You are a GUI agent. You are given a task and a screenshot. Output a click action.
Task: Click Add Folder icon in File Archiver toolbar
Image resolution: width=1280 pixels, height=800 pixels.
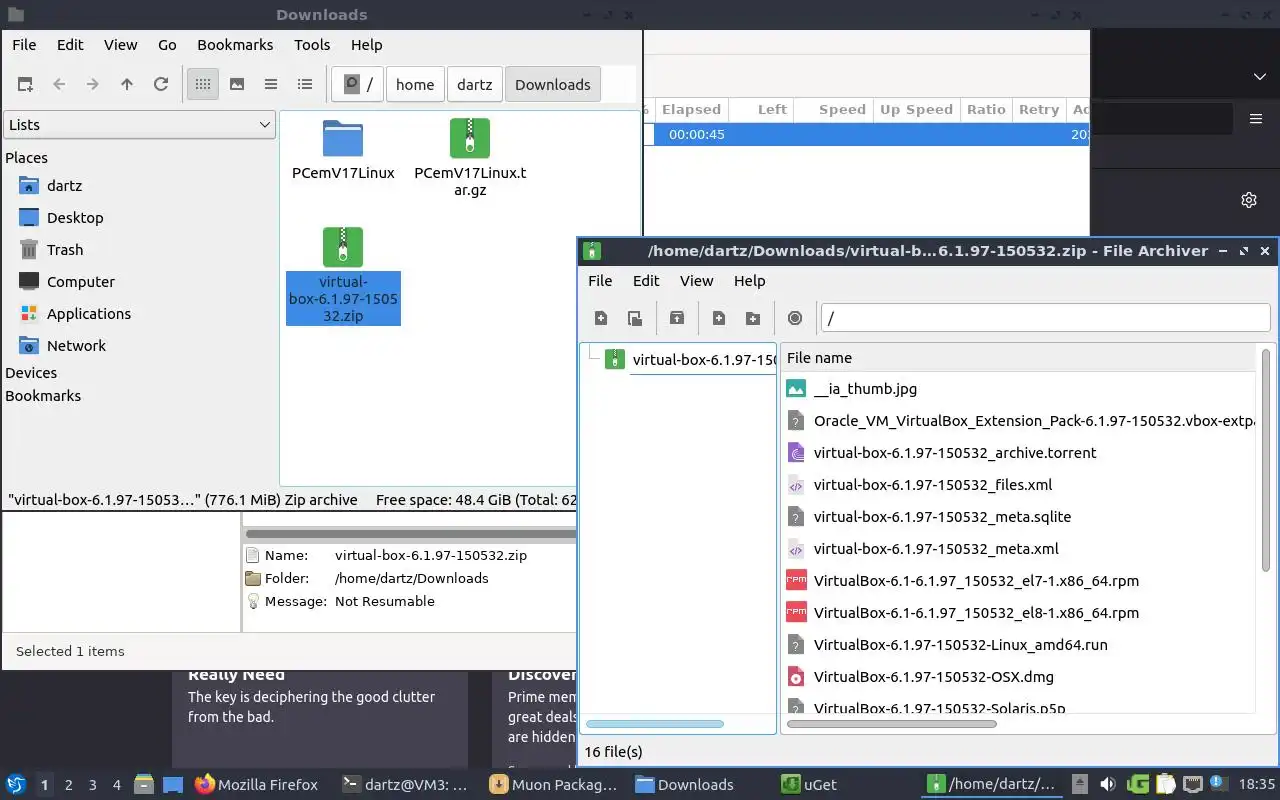tap(753, 318)
